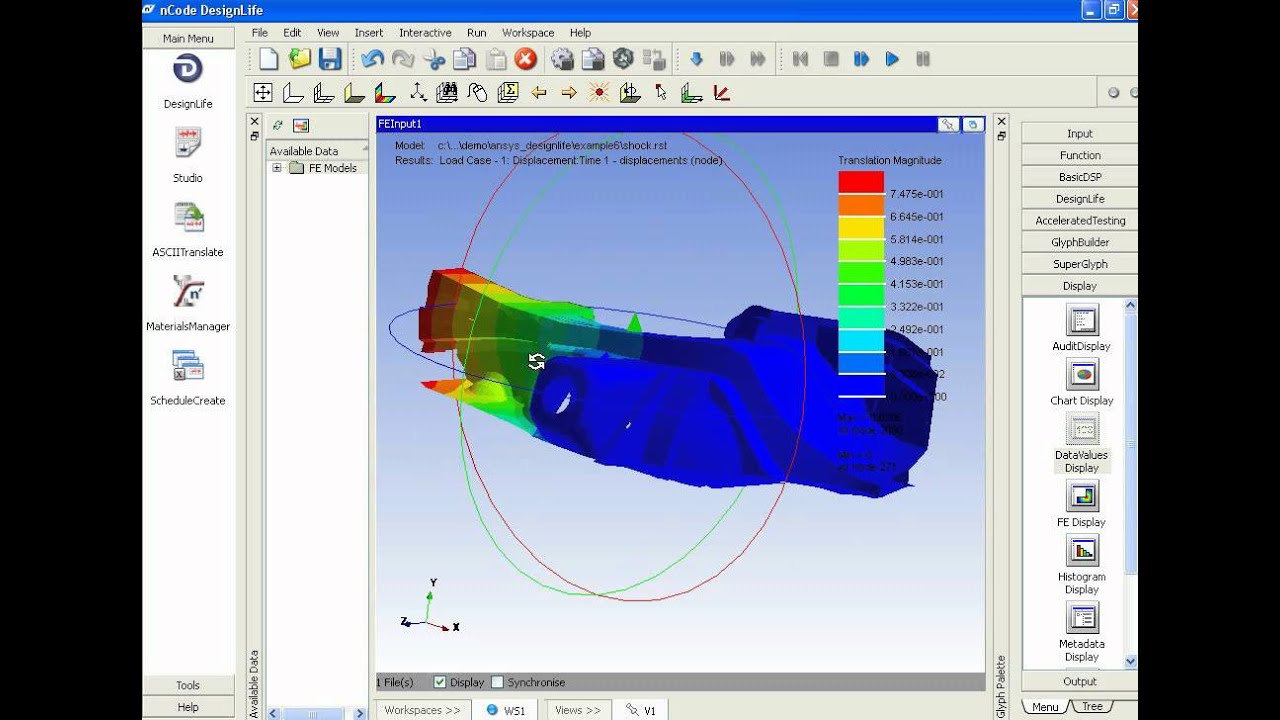Open the Workspace menu
Image resolution: width=1280 pixels, height=720 pixels.
coord(528,32)
